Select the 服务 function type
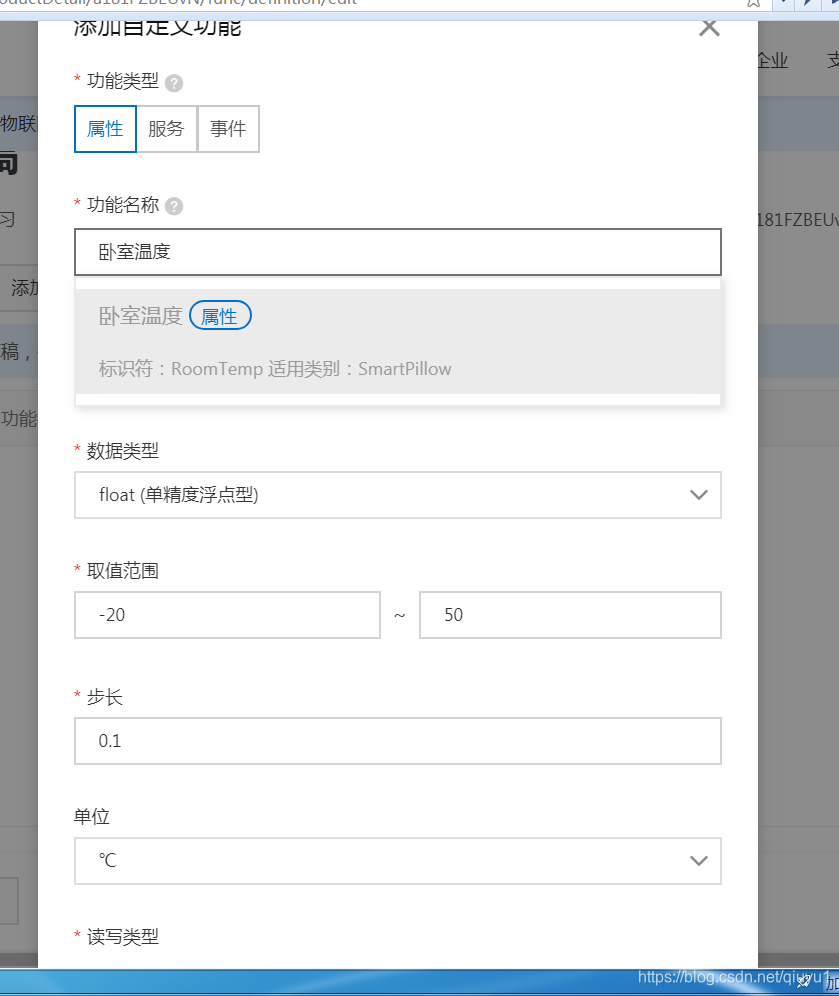This screenshot has height=996, width=839. click(166, 129)
